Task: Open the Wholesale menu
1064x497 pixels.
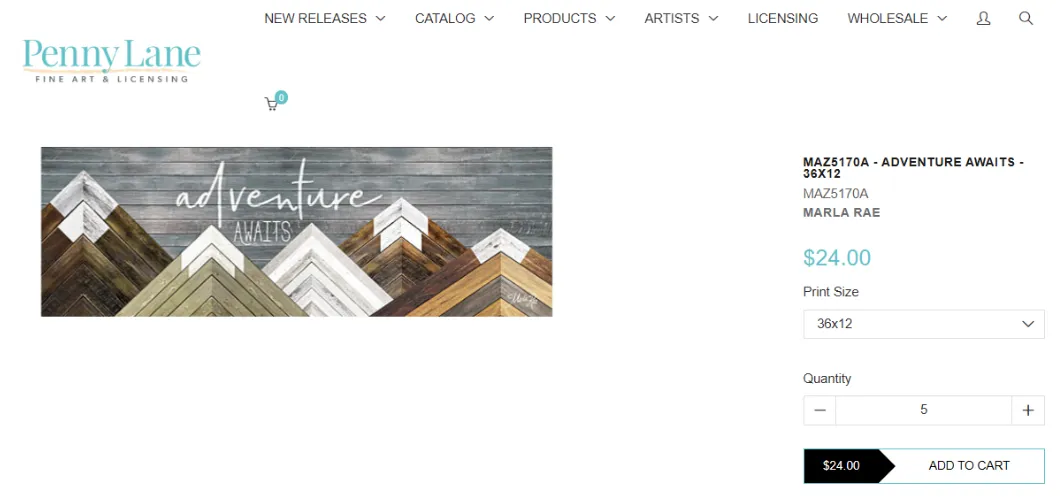Action: coord(897,18)
